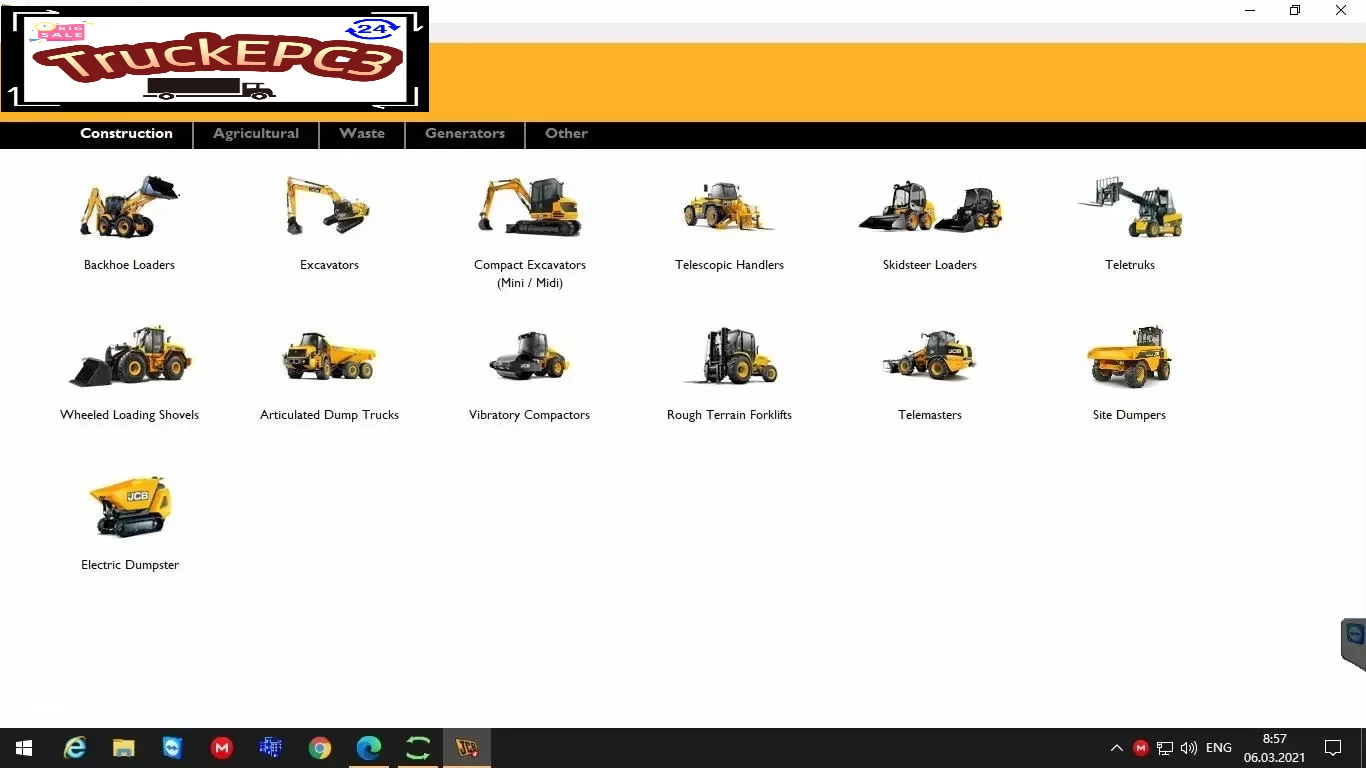Image resolution: width=1366 pixels, height=768 pixels.
Task: Open the Waste category tab
Action: 361,133
